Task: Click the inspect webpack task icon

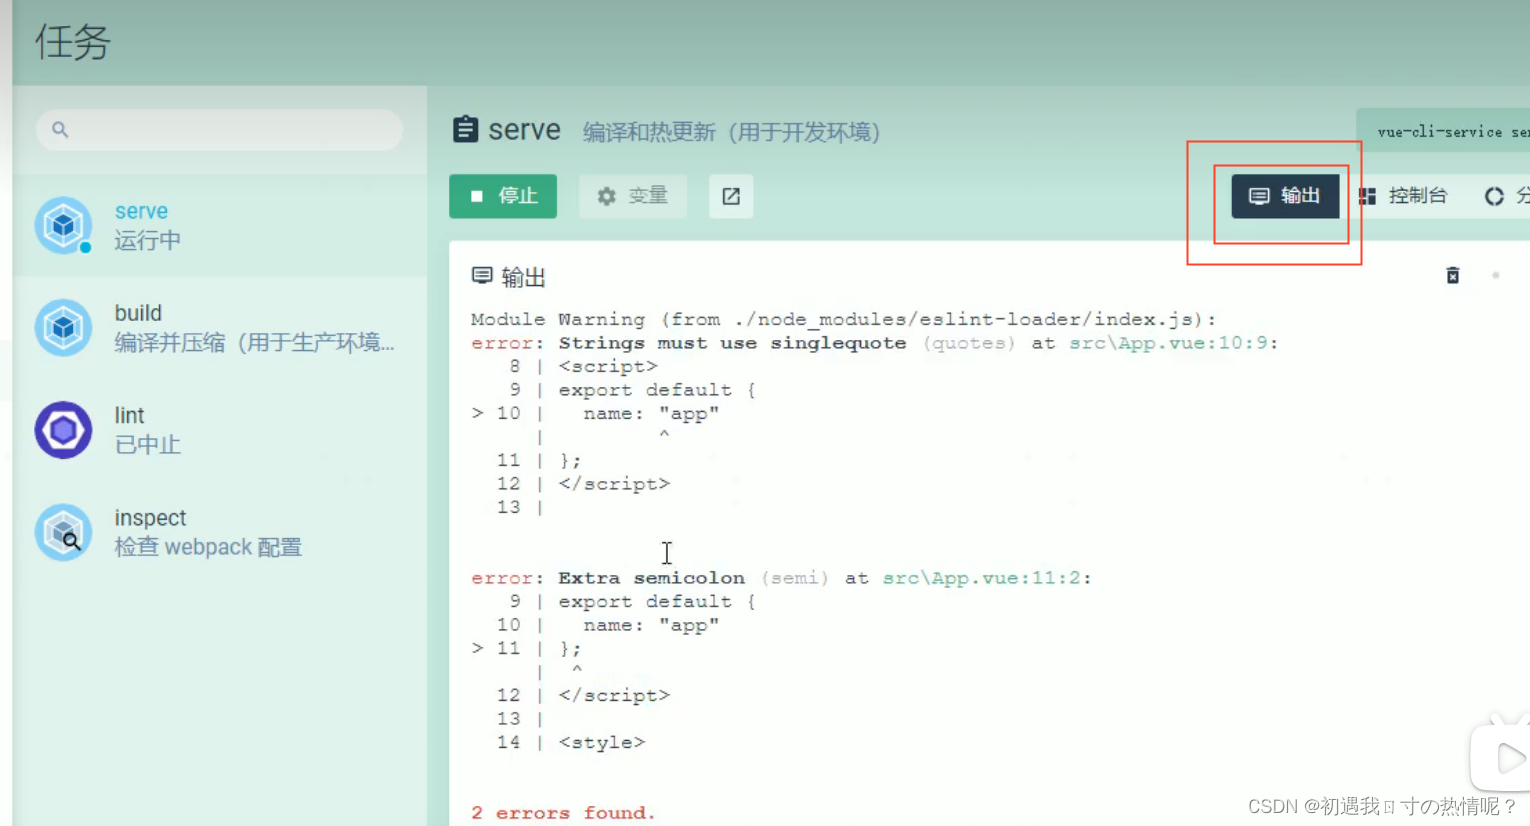Action: click(x=63, y=532)
